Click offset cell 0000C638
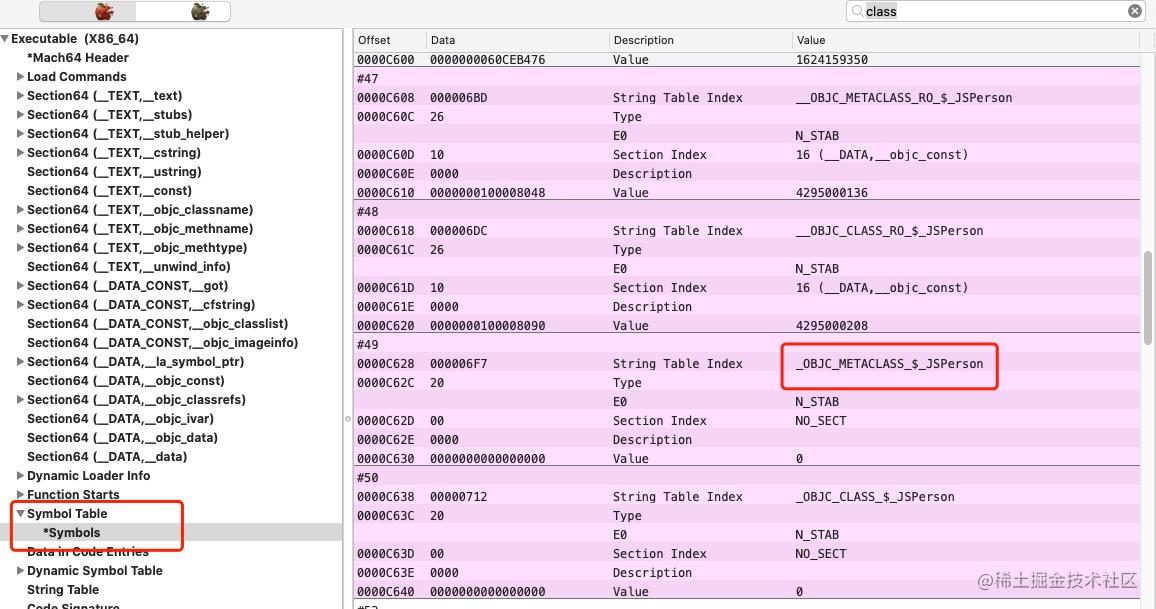Viewport: 1156px width, 609px height. [x=386, y=497]
